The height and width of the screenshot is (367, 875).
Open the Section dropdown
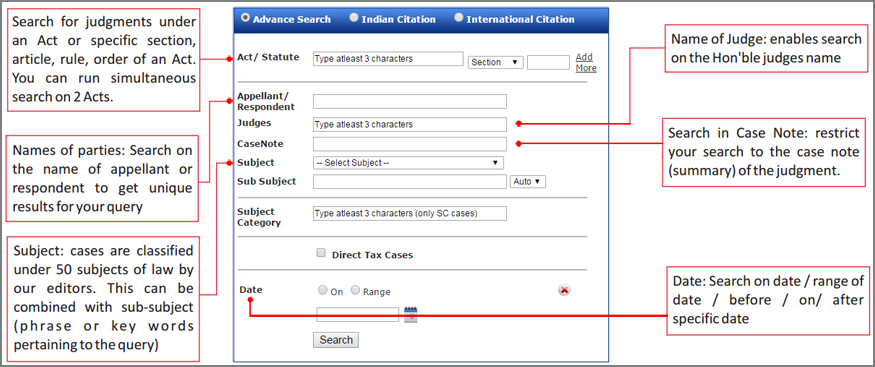(x=496, y=62)
